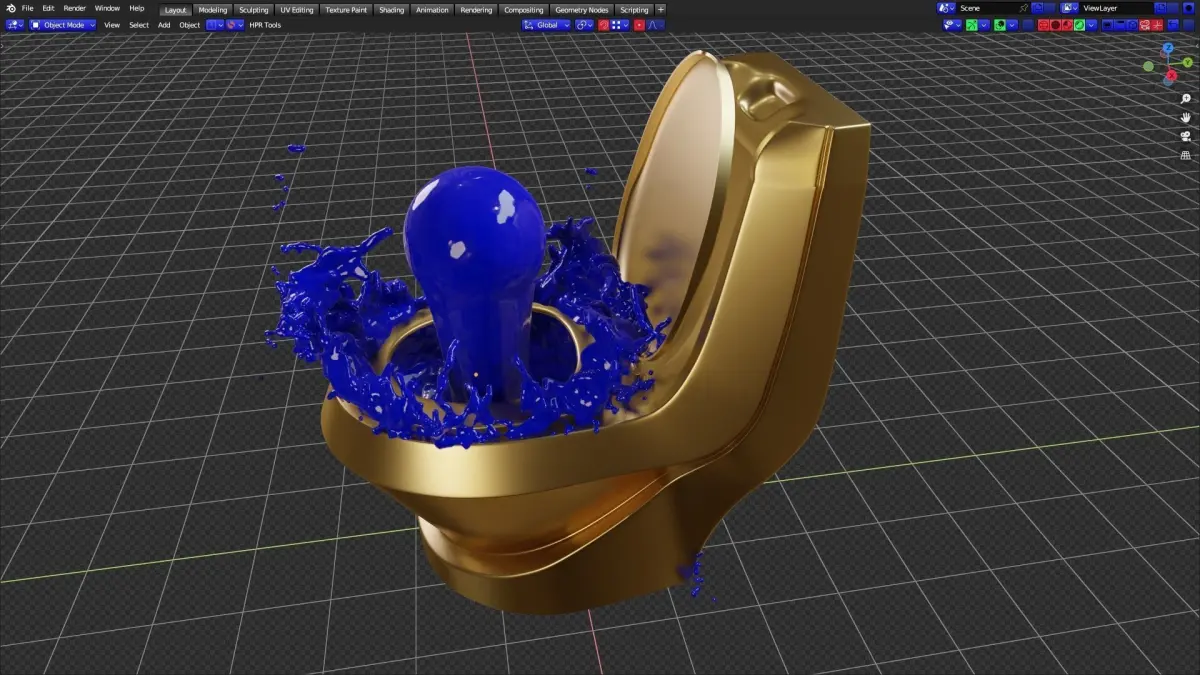Switch to the Scripting workspace tab
This screenshot has height=675, width=1200.
coord(634,9)
